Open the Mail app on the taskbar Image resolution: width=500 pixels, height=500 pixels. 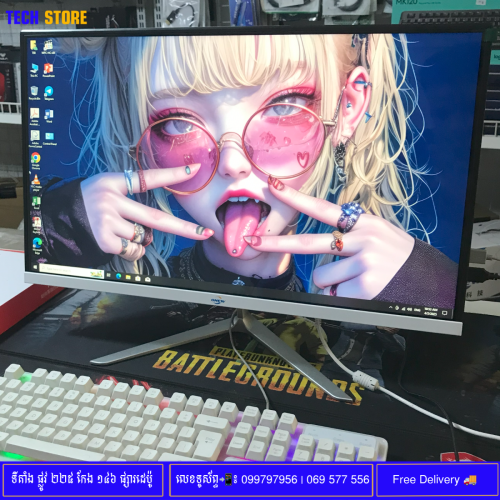[x=148, y=279]
